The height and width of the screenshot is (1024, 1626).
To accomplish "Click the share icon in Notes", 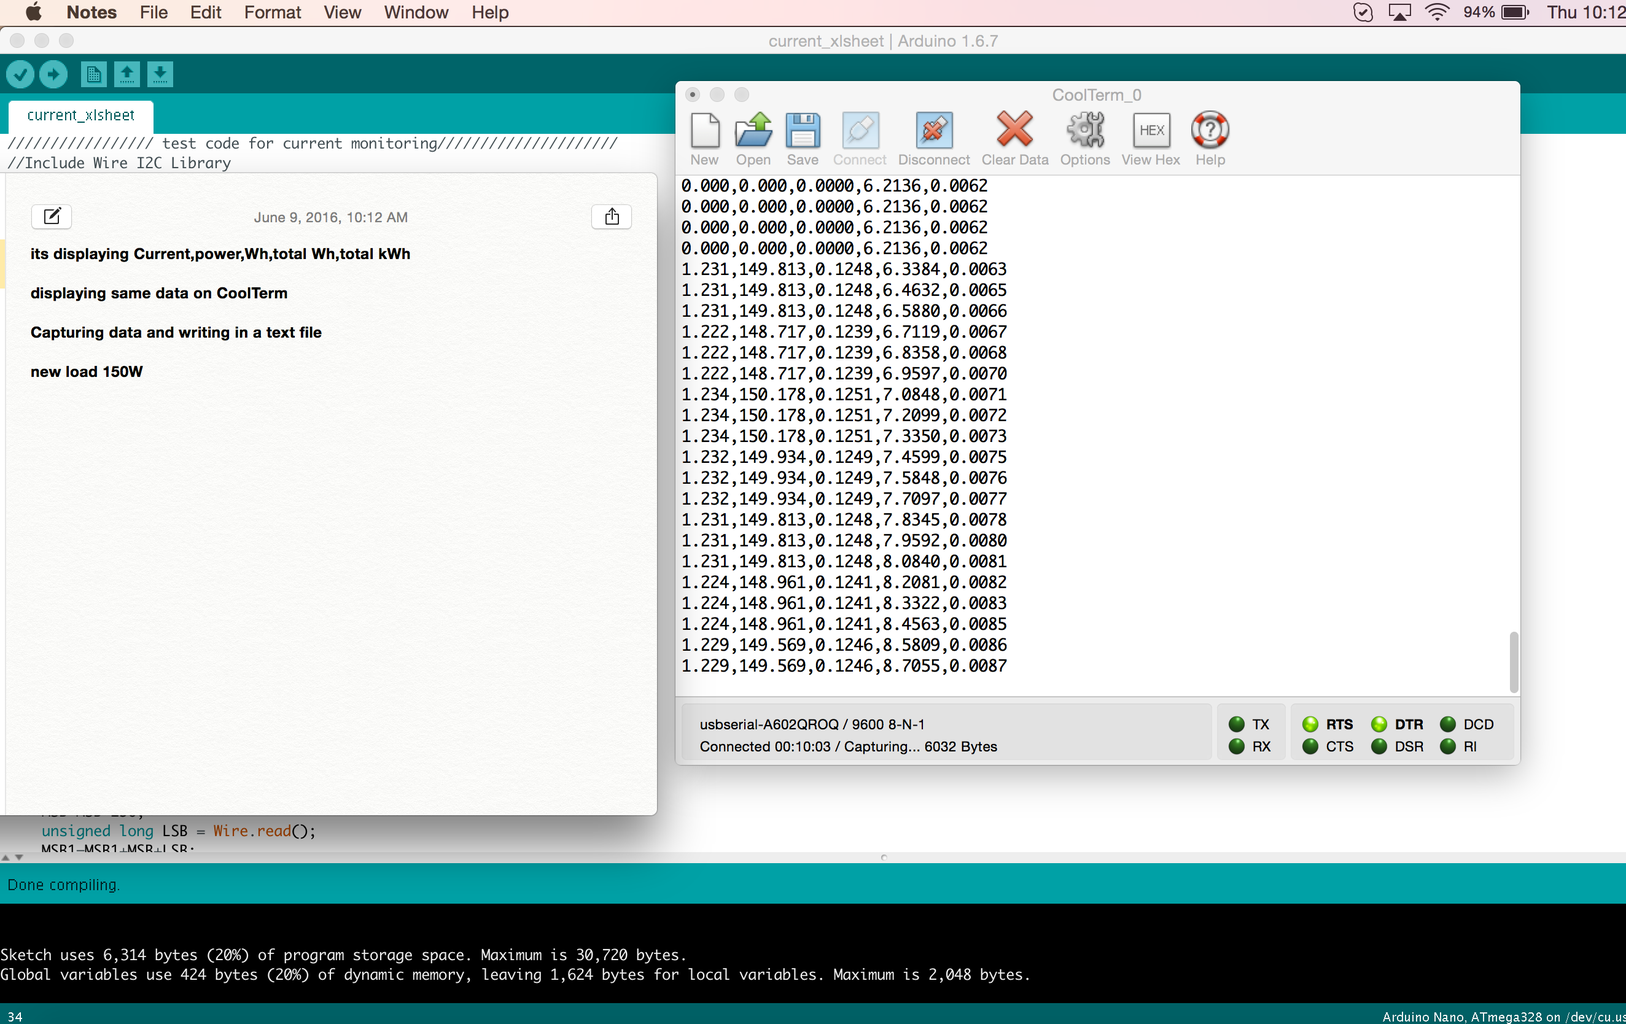I will 612,216.
